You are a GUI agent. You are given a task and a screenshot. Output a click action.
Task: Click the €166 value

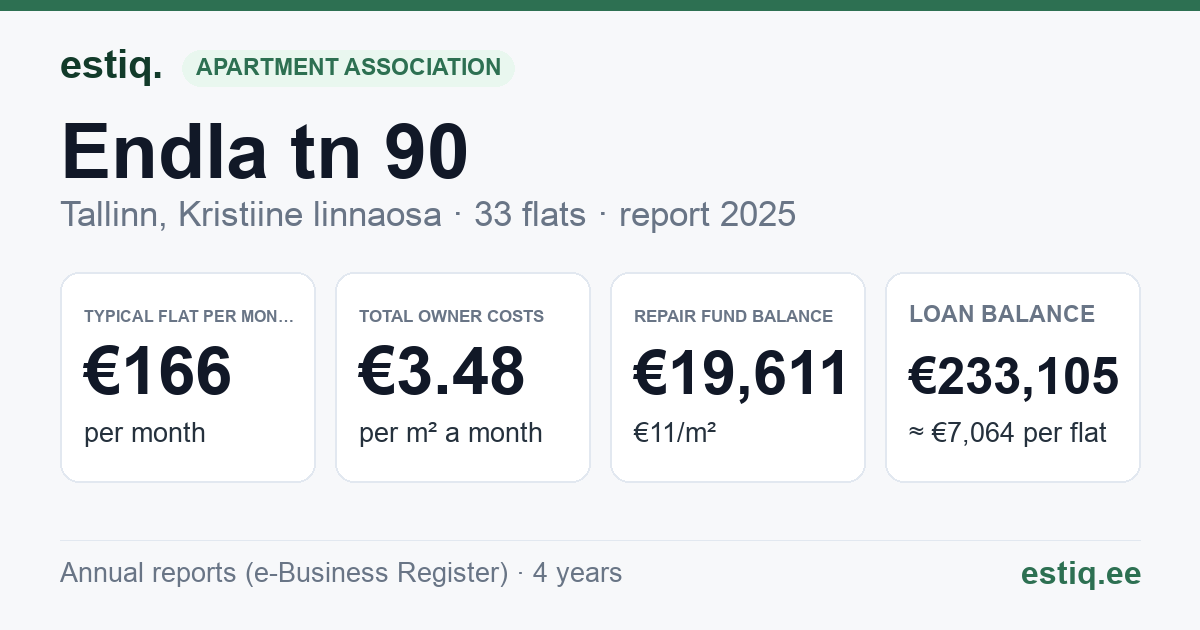(x=158, y=372)
